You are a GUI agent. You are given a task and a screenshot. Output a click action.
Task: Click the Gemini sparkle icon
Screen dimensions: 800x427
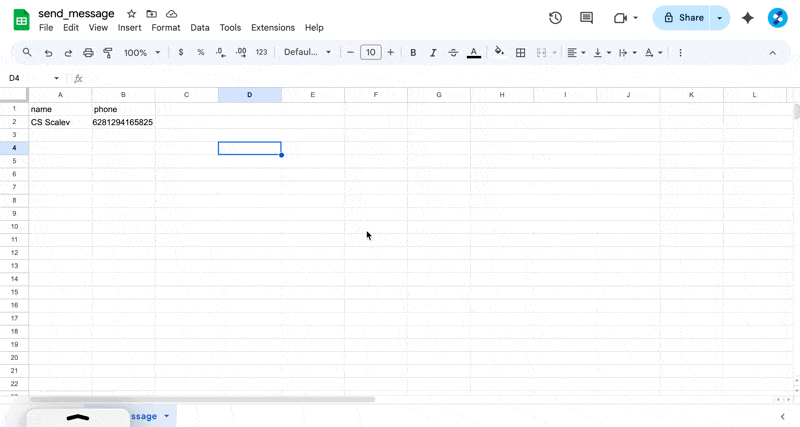click(x=747, y=18)
